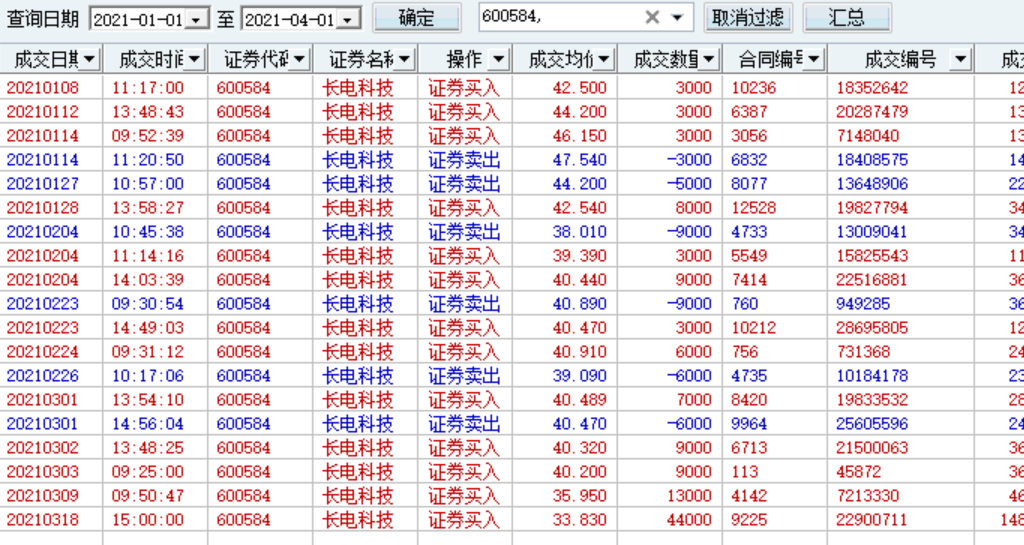Image resolution: width=1024 pixels, height=545 pixels.
Task: Select price cell 47.540
Action: coord(579,160)
